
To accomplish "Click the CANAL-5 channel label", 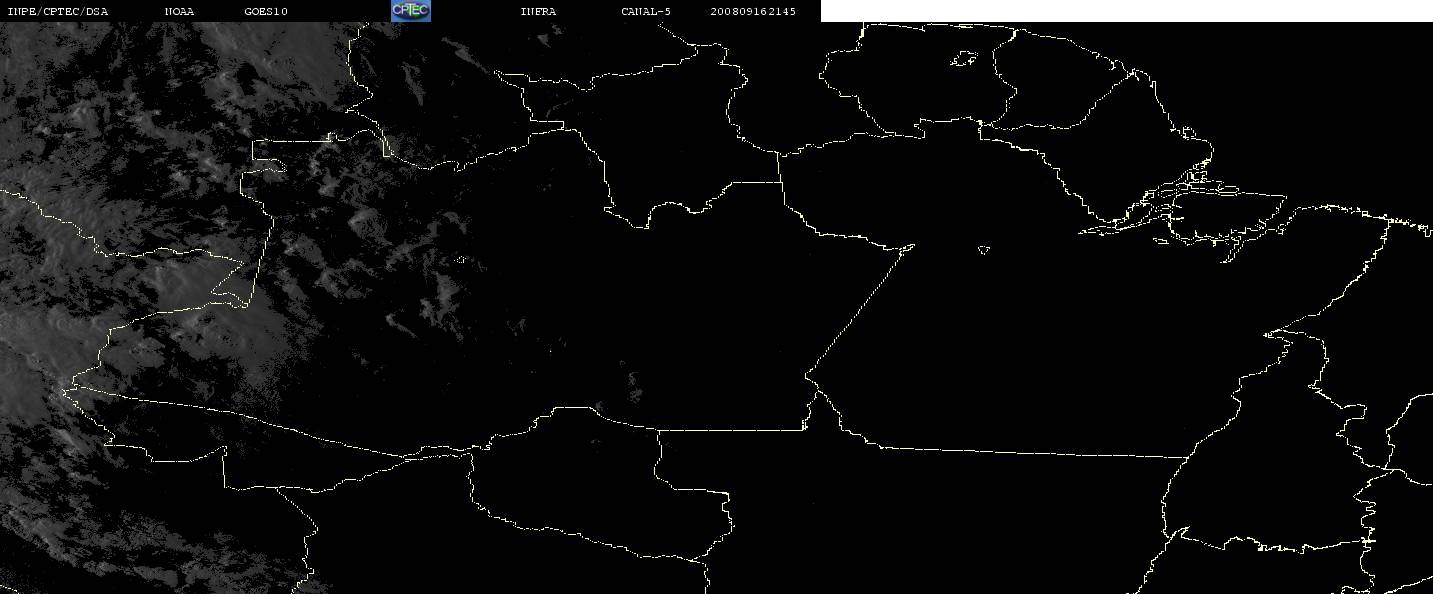I will (646, 12).
